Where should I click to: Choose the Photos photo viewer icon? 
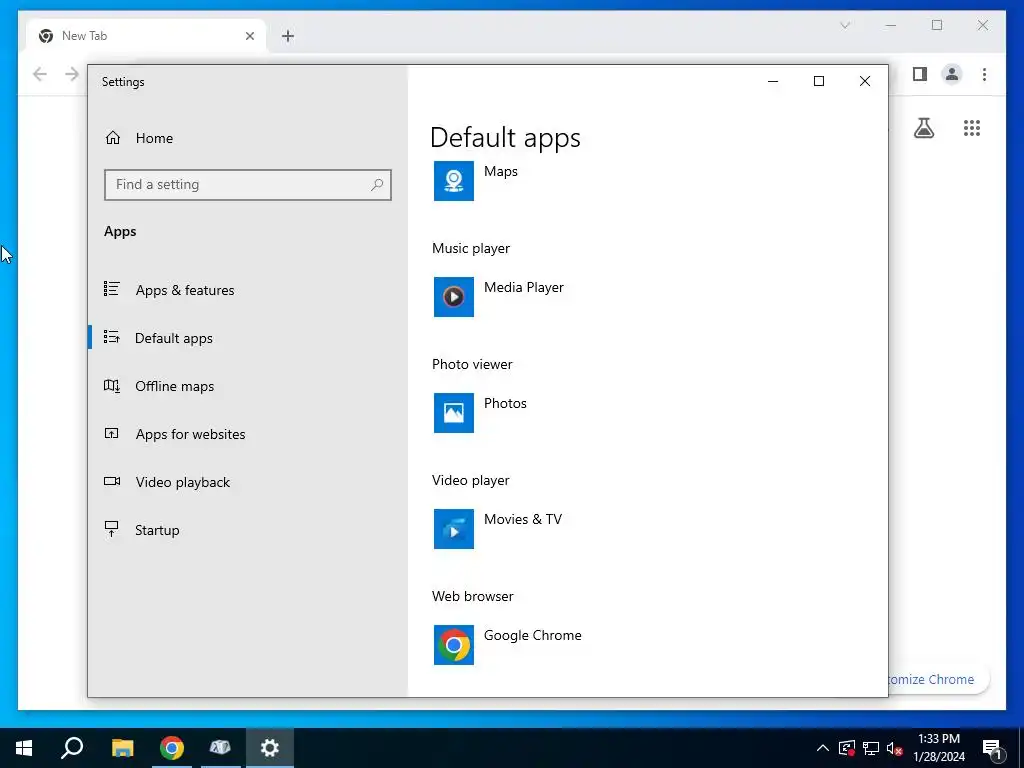[x=454, y=413]
